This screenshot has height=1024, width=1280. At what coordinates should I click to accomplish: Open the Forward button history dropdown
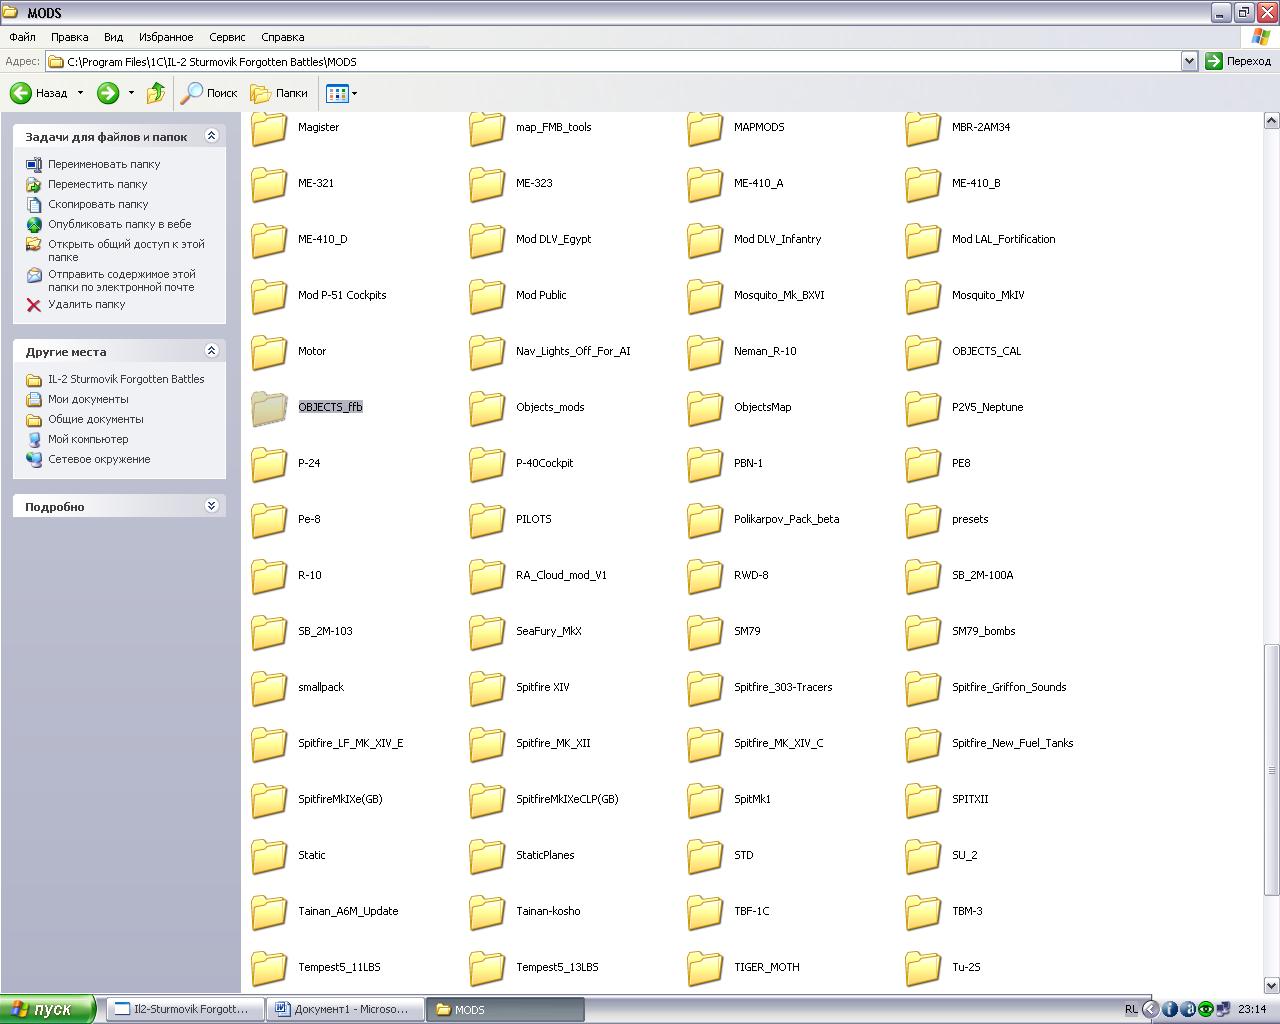point(131,93)
